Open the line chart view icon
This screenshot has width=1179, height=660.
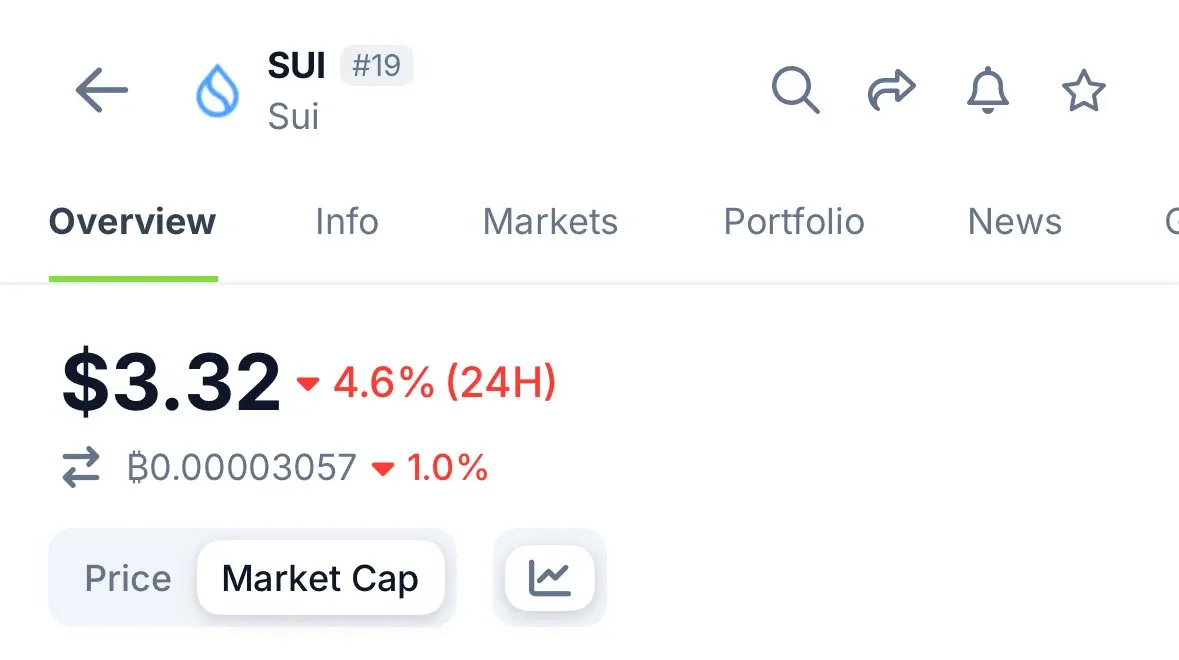pos(550,577)
